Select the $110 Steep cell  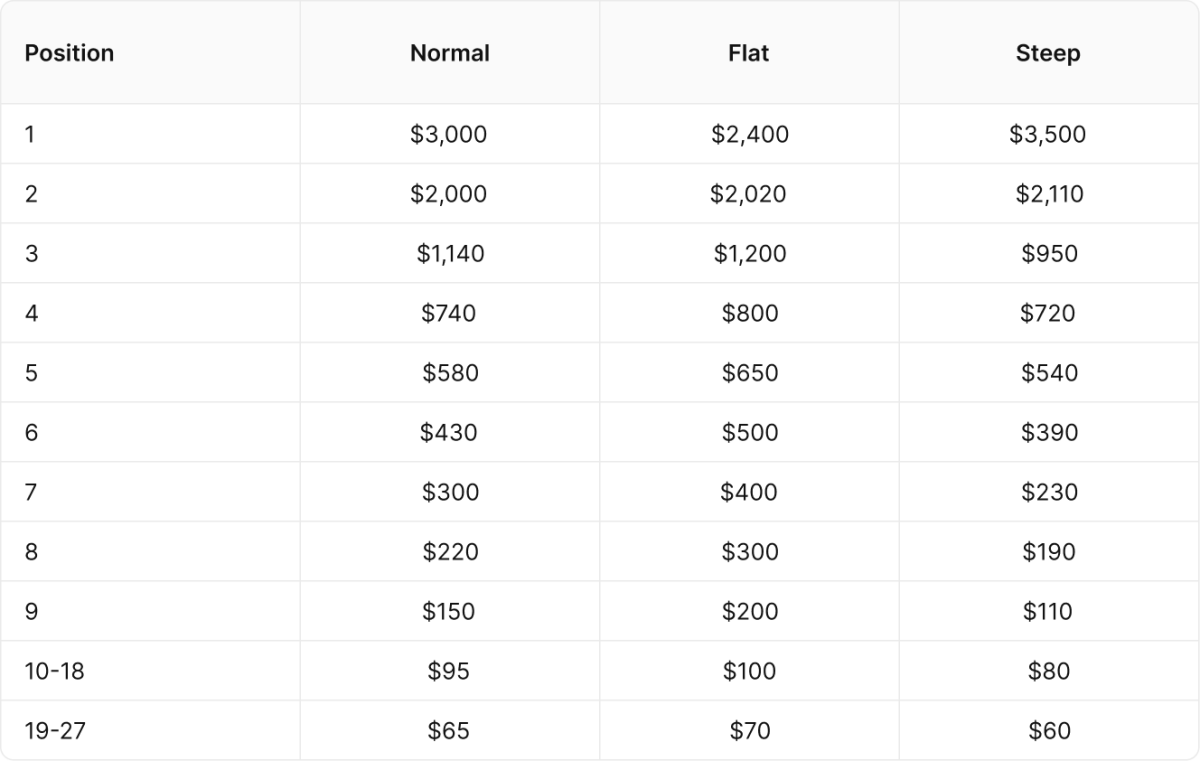coord(1047,612)
